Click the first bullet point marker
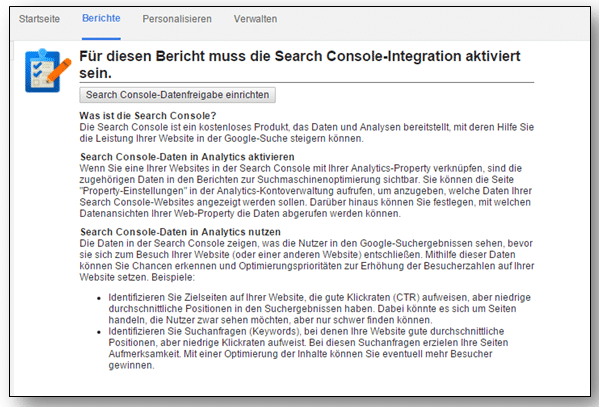Screen dimensions: 599x407 tap(99, 298)
